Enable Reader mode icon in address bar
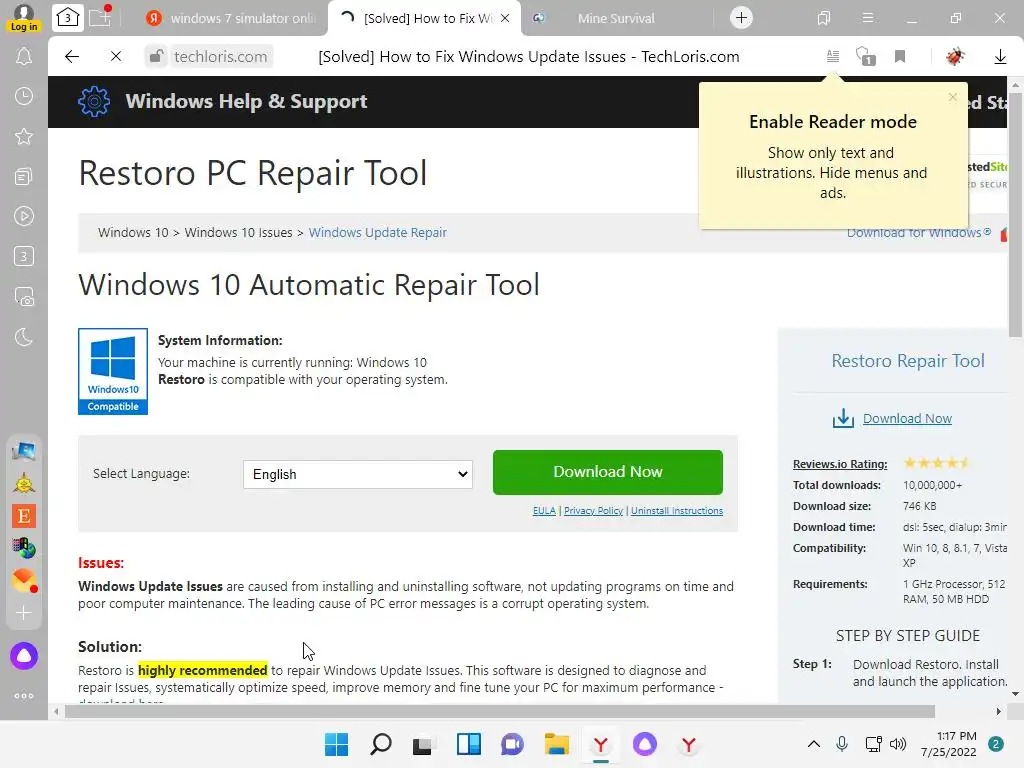This screenshot has height=768, width=1024. coord(833,57)
